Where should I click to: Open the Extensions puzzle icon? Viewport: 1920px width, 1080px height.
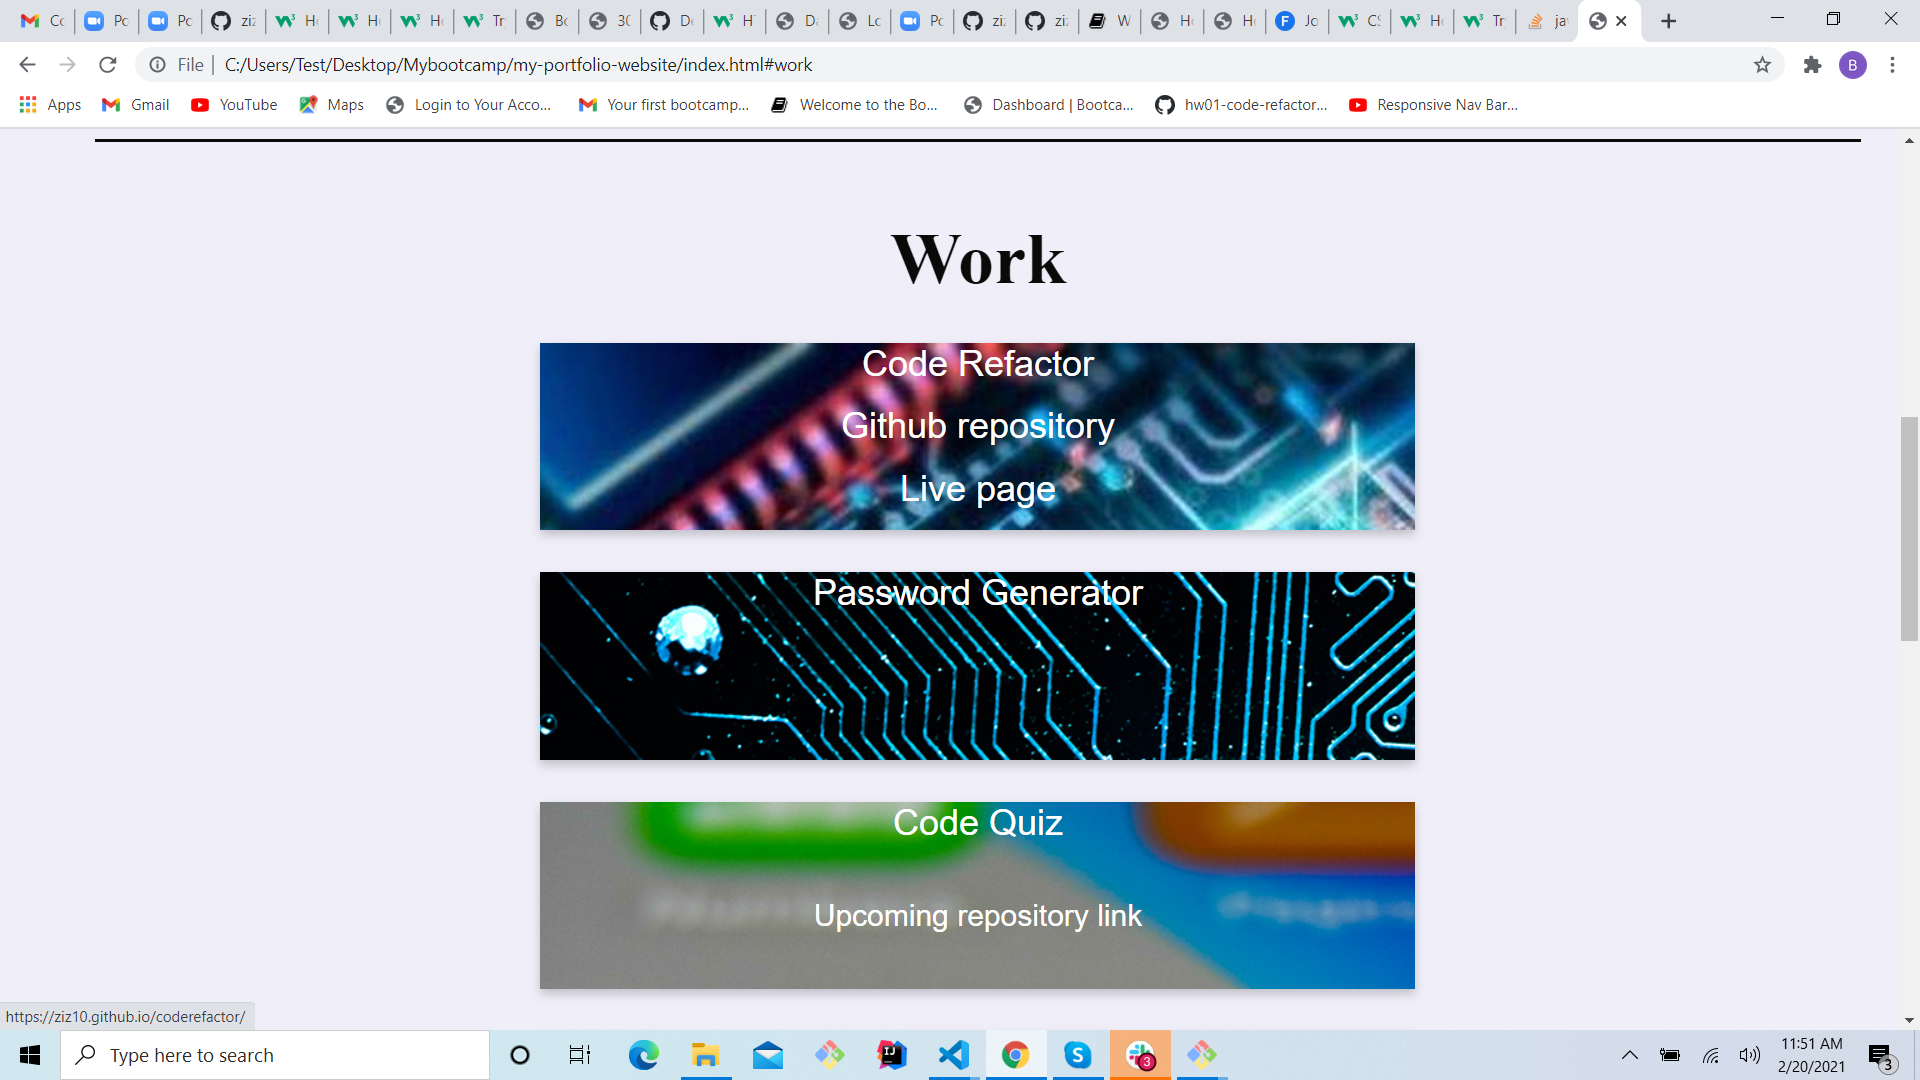click(1812, 65)
